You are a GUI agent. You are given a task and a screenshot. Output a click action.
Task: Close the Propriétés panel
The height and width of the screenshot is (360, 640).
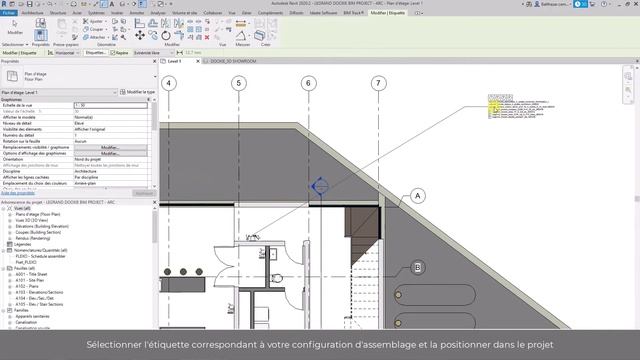click(154, 61)
